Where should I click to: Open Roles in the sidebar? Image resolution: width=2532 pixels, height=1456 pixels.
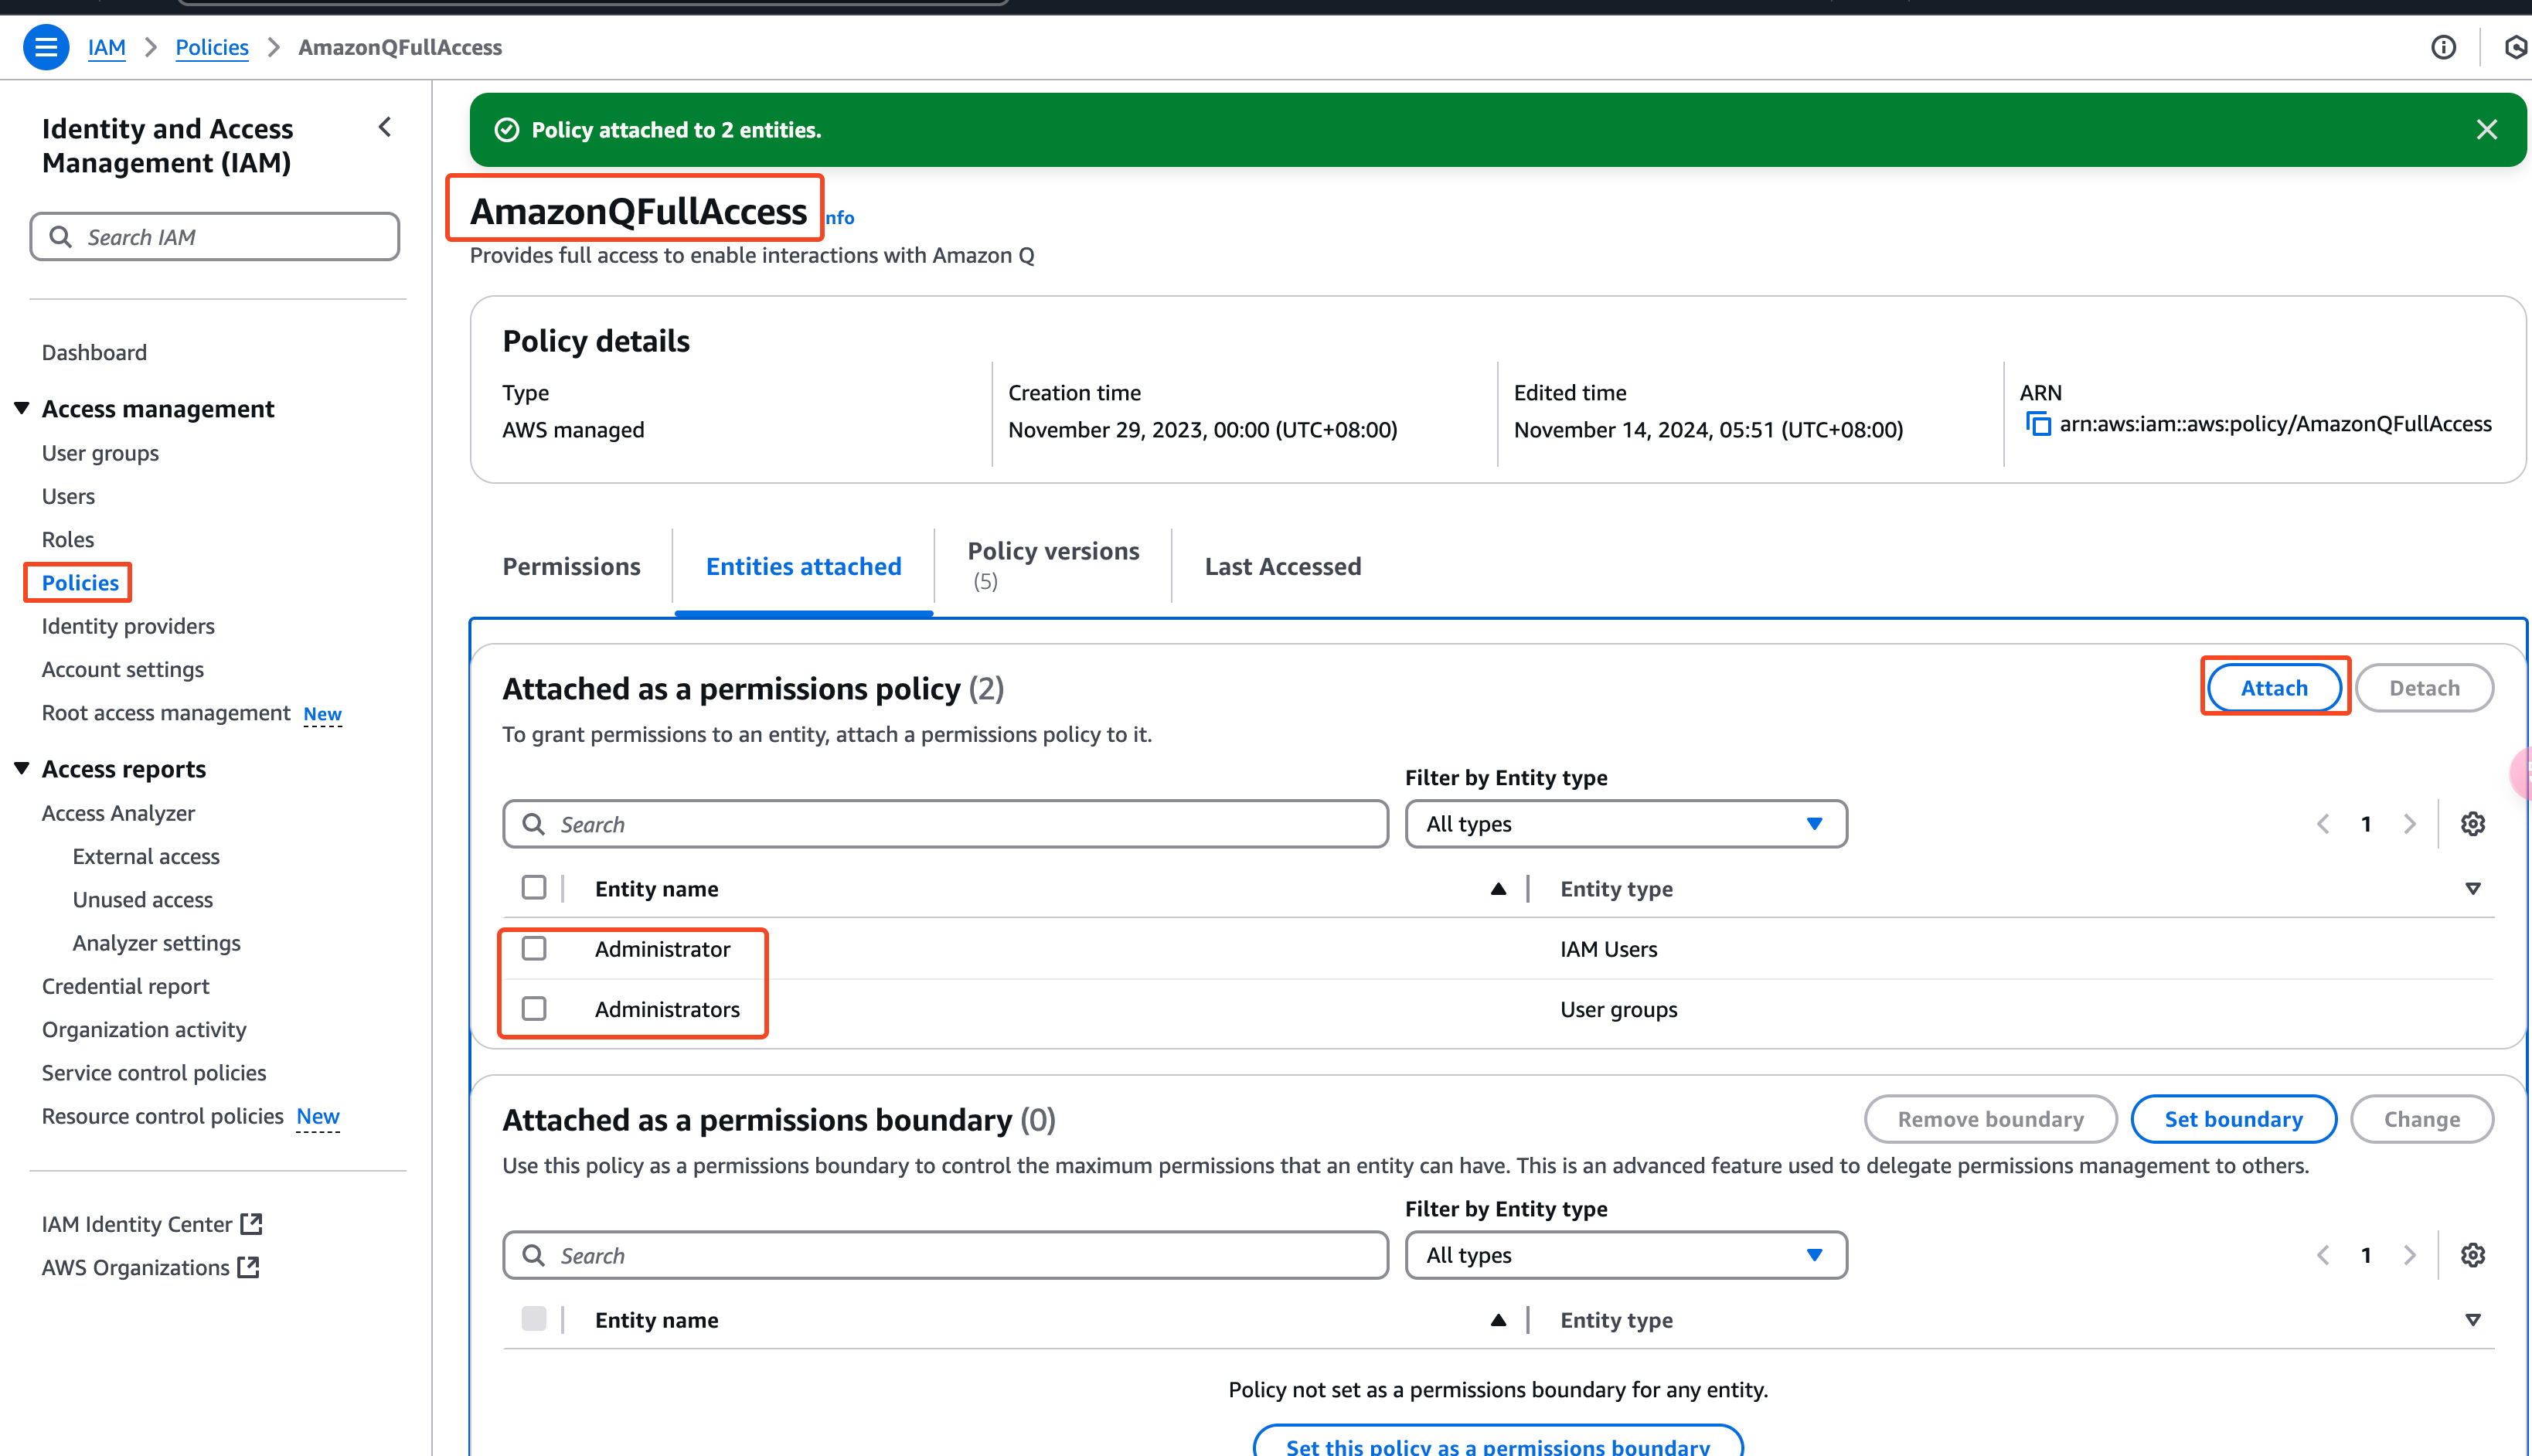[68, 539]
